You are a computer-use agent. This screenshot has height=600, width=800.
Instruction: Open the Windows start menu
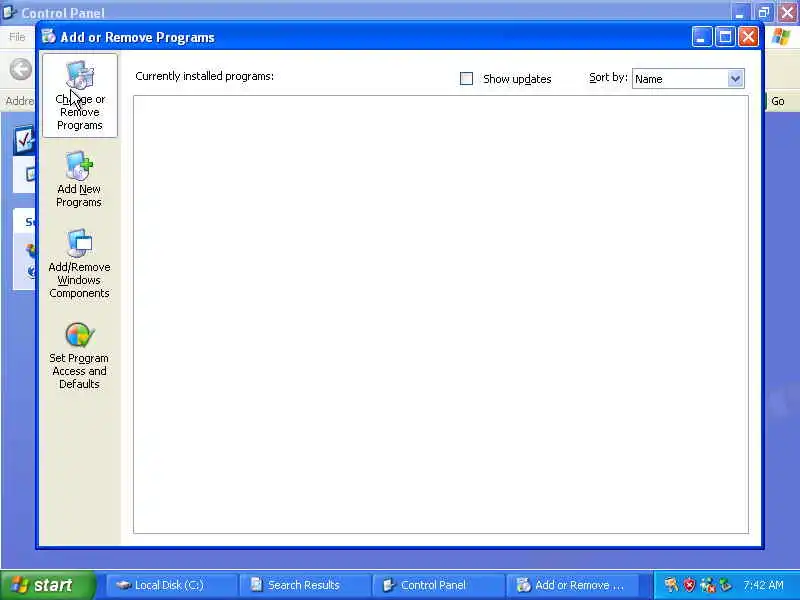click(47, 585)
